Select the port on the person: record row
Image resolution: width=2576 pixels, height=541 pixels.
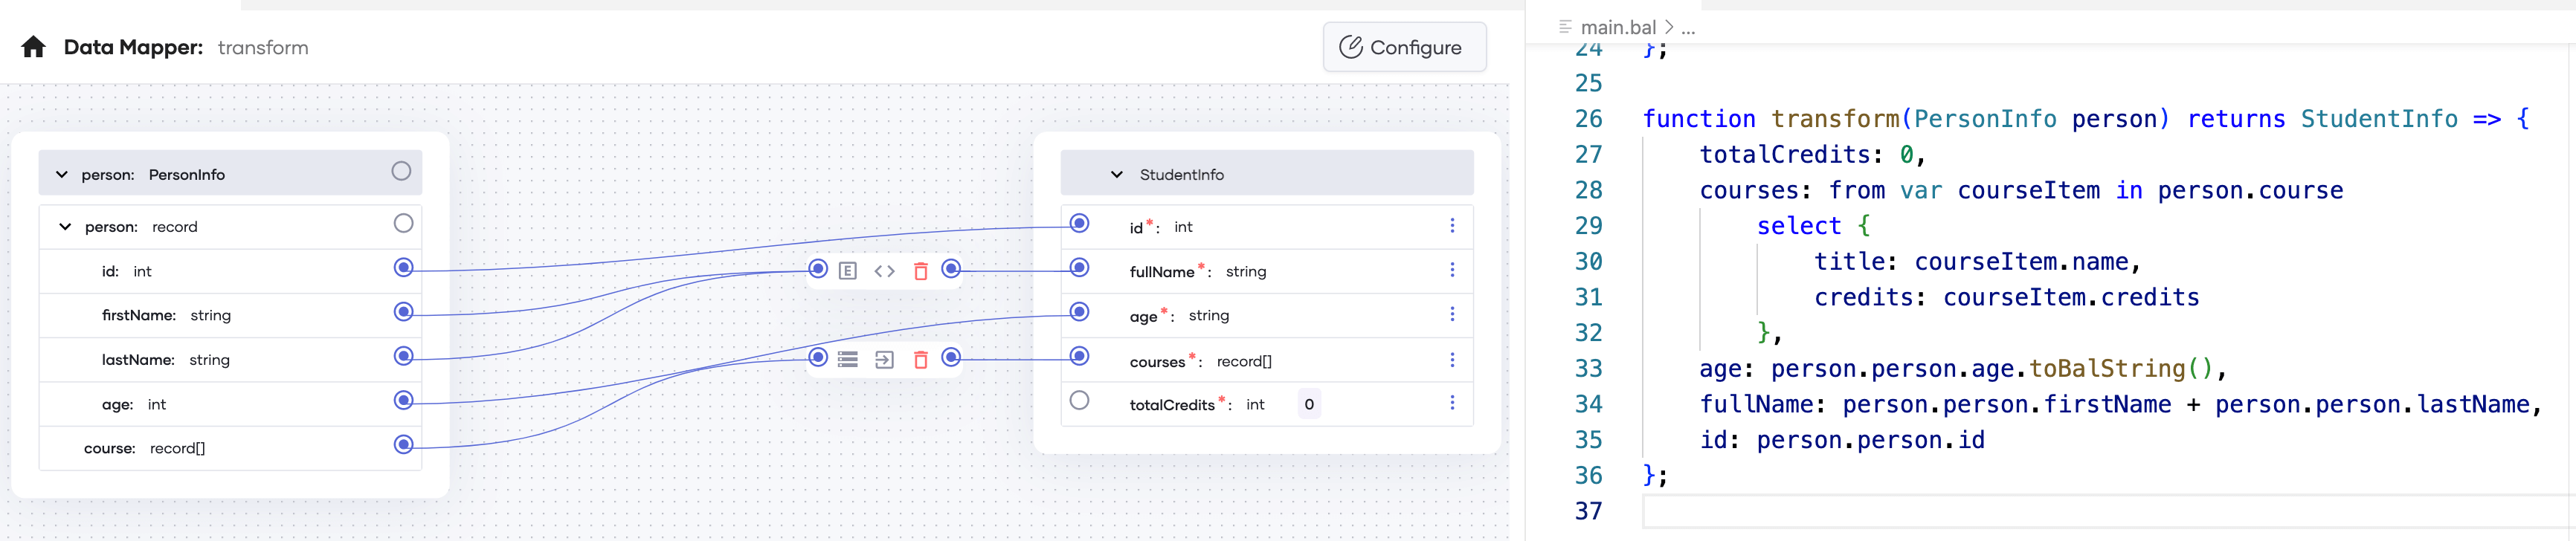coord(403,224)
